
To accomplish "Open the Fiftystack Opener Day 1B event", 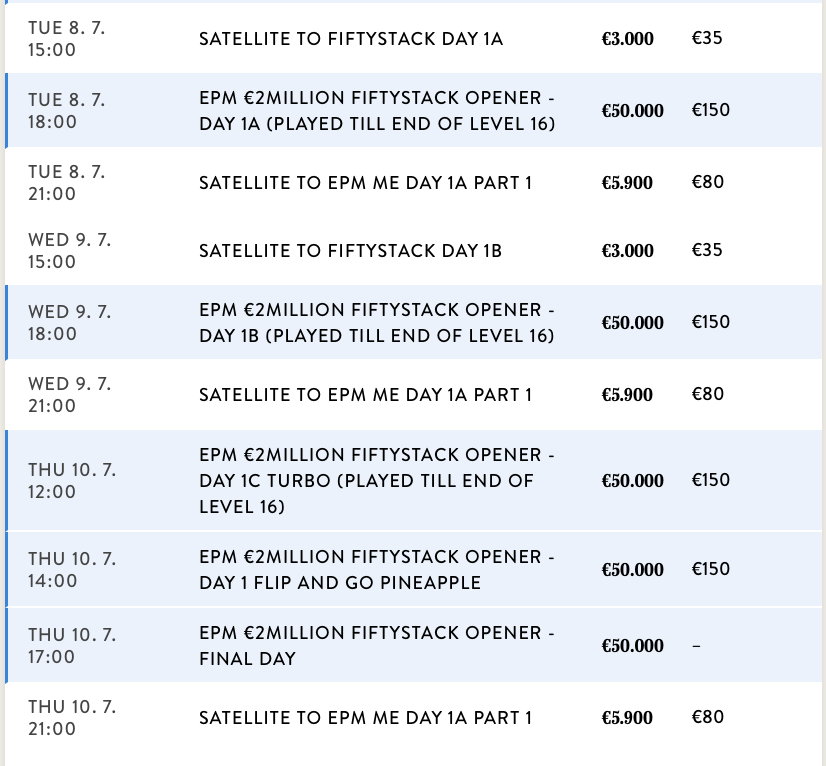I will pos(376,323).
